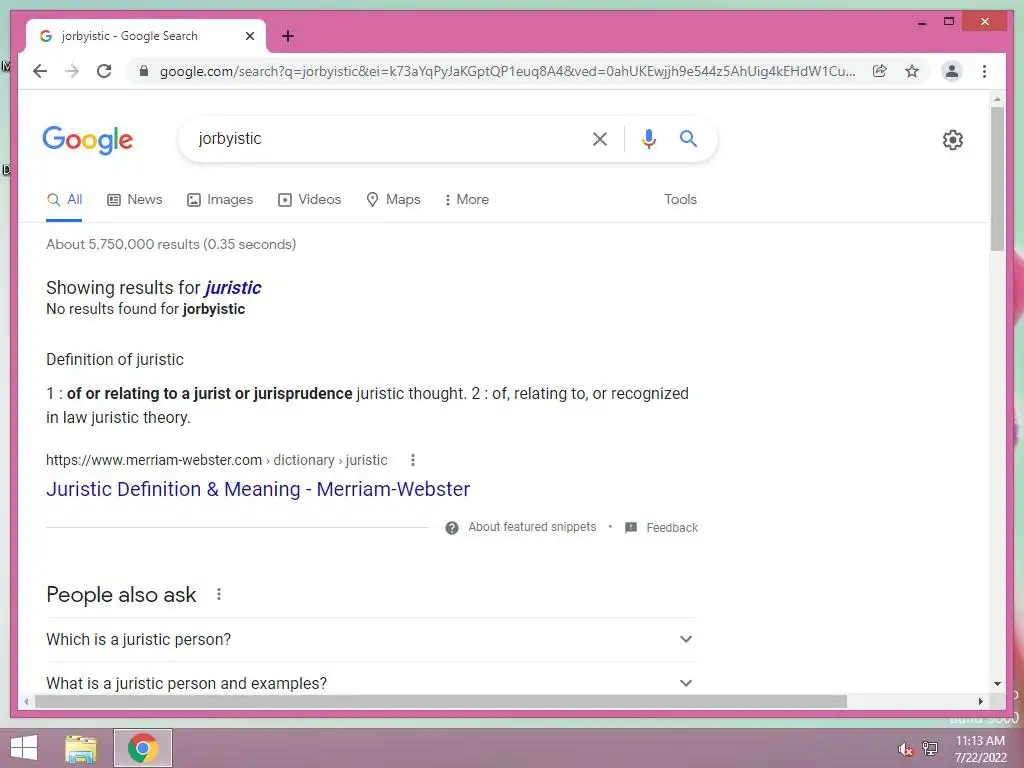
Task: Click the 'juristic' corrected spelling link
Action: [x=233, y=287]
